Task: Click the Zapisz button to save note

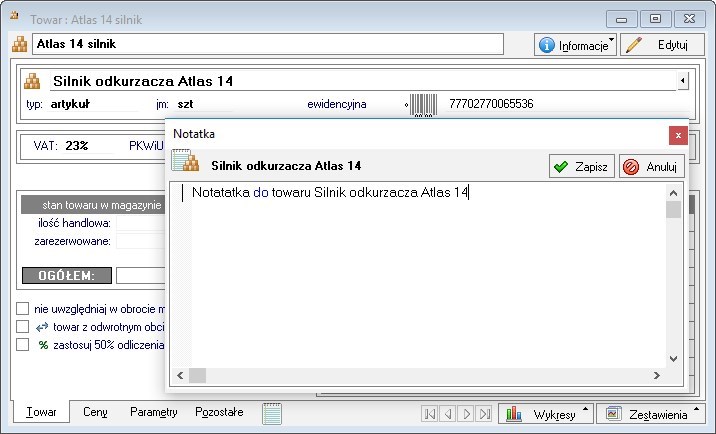Action: [x=582, y=166]
